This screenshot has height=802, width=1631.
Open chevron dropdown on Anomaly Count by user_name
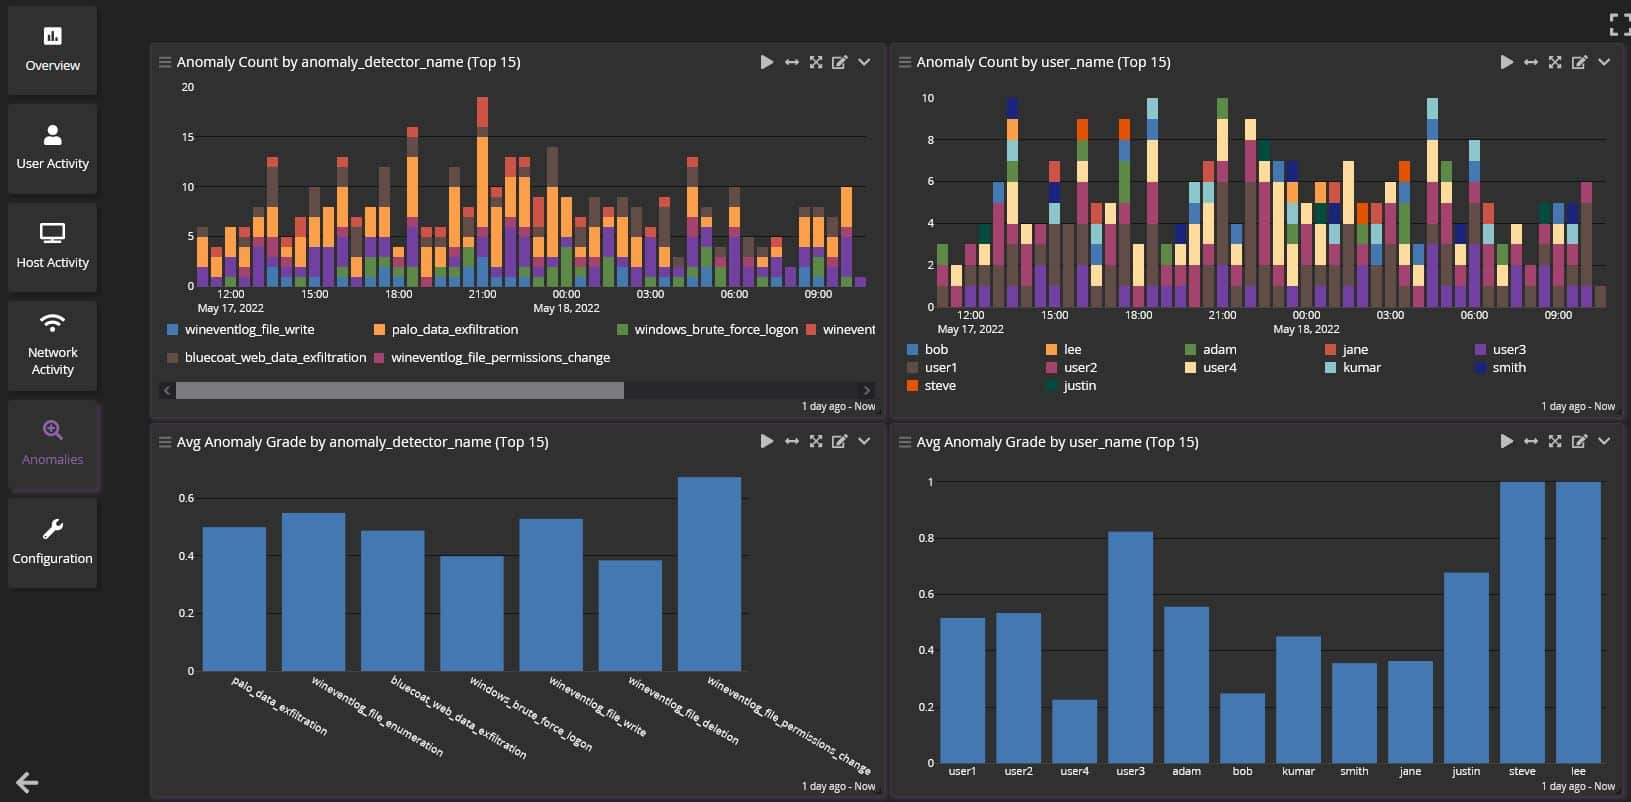coord(1604,62)
